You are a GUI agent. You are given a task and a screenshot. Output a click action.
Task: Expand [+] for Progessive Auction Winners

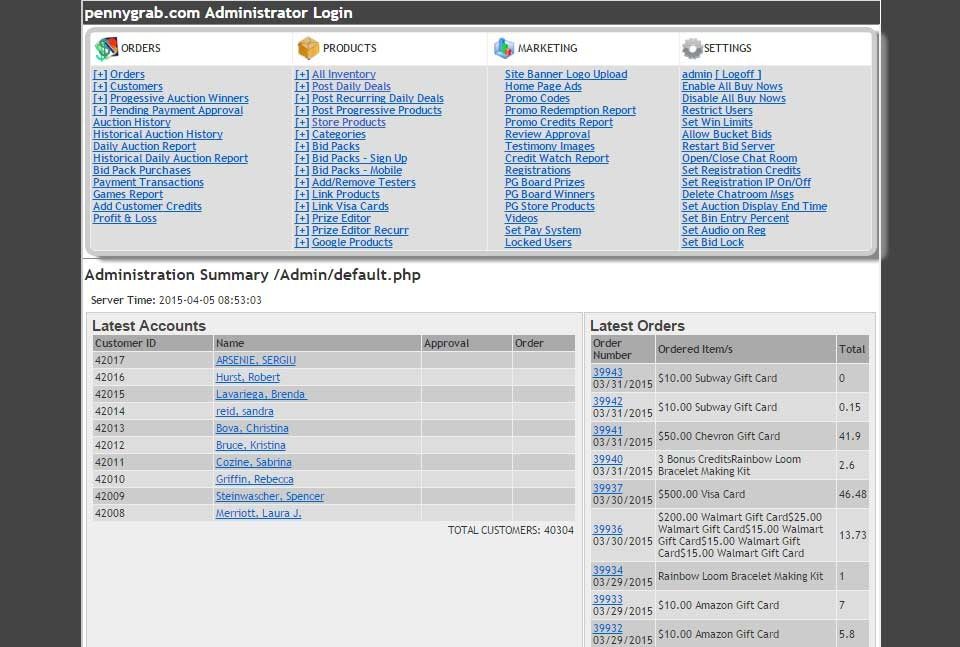click(100, 98)
